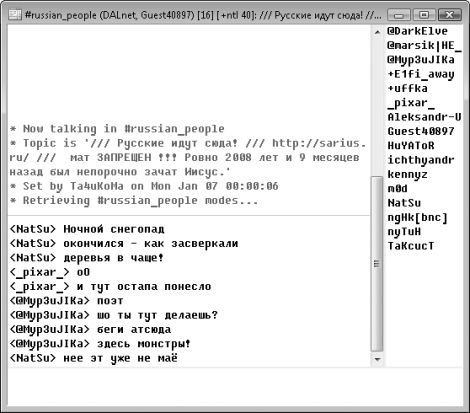Screen dimensions: 470x413
Task: Click the chat scrollbar up arrow
Action: (x=377, y=32)
